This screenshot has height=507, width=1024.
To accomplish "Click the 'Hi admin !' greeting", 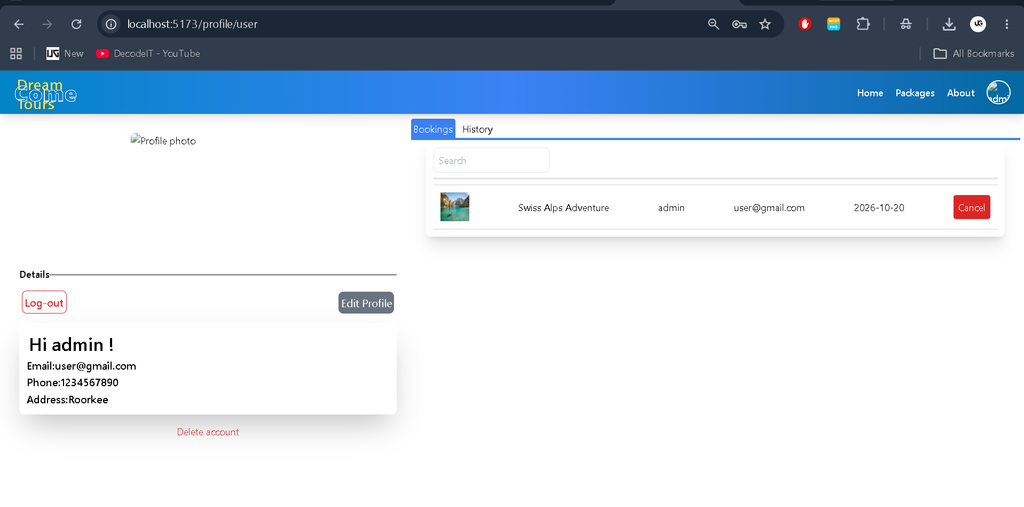I will pos(72,345).
